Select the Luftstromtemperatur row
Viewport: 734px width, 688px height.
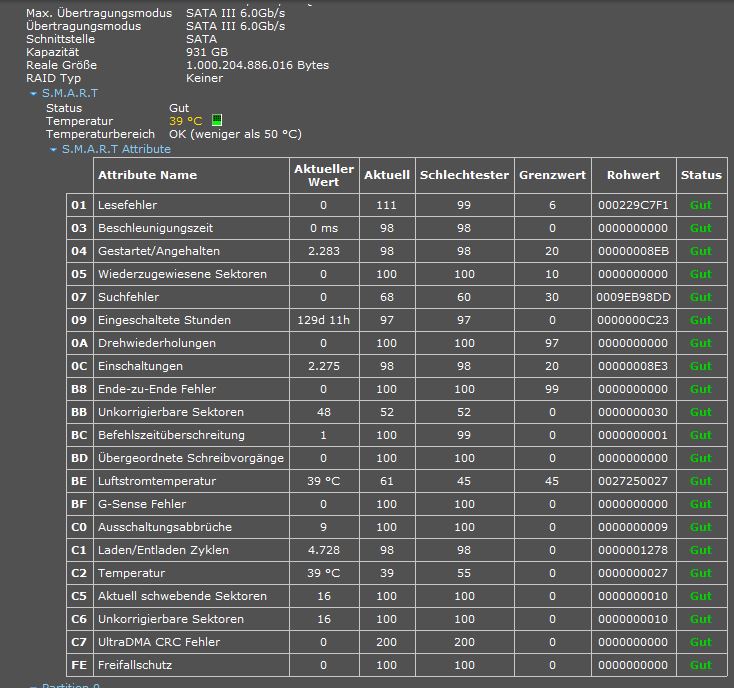point(397,481)
